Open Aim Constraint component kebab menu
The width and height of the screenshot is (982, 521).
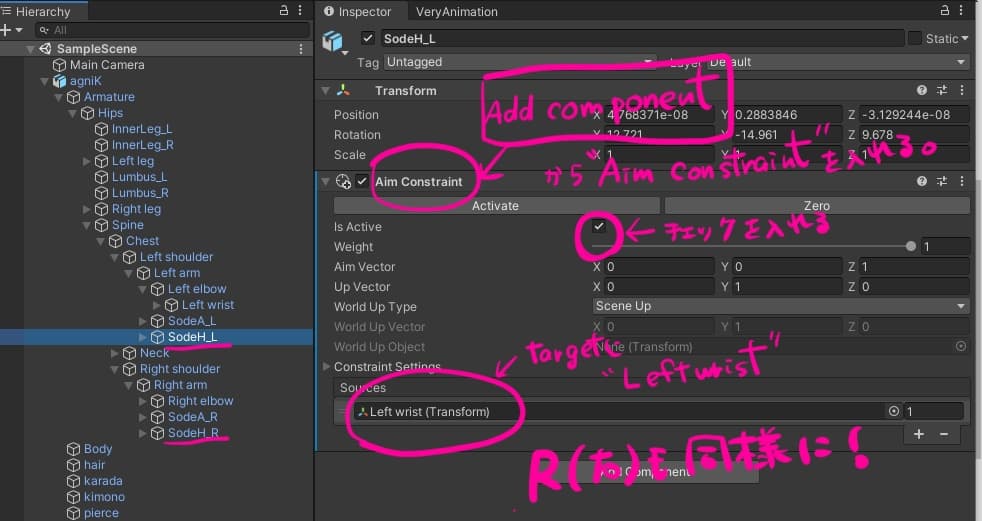[x=962, y=182]
